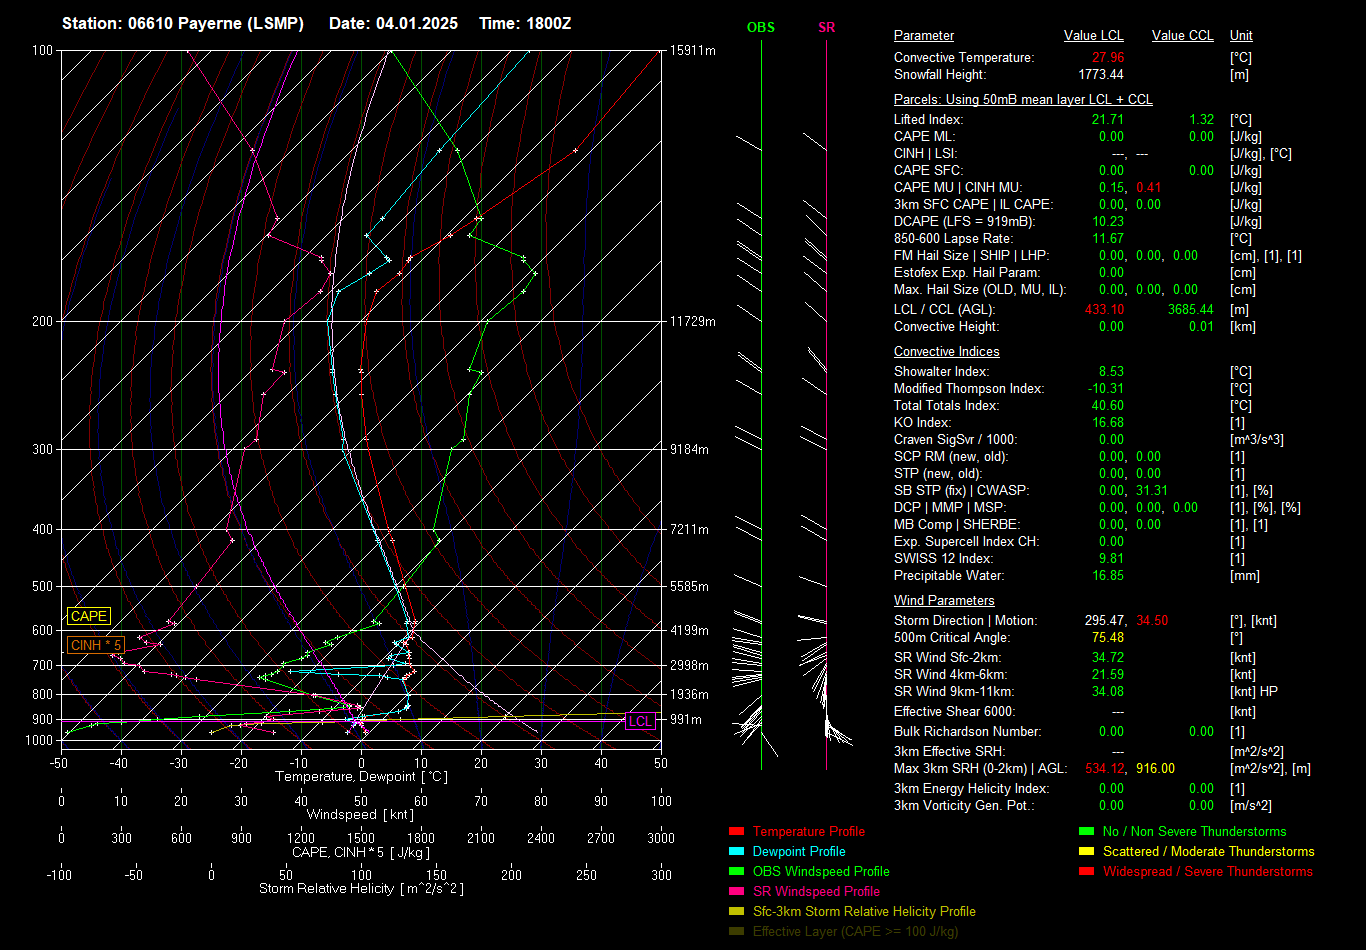This screenshot has height=950, width=1366.
Task: Click the yellow Sfc-3km Storm Relative Helicity swatch
Action: 737,911
